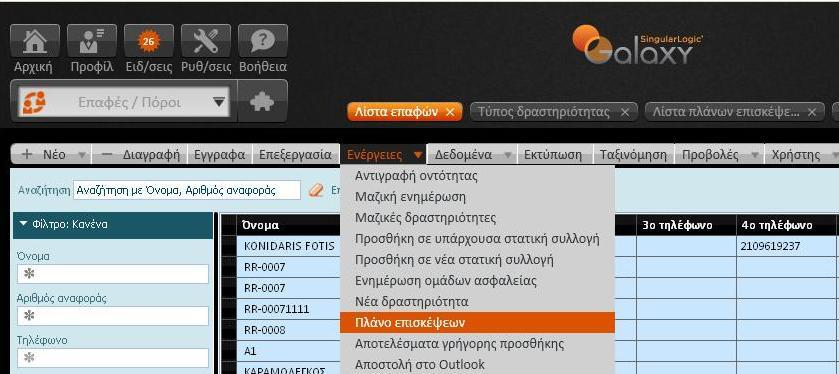Click the Τηλέφωνο filter input field
Image resolution: width=839 pixels, height=374 pixels.
[113, 358]
